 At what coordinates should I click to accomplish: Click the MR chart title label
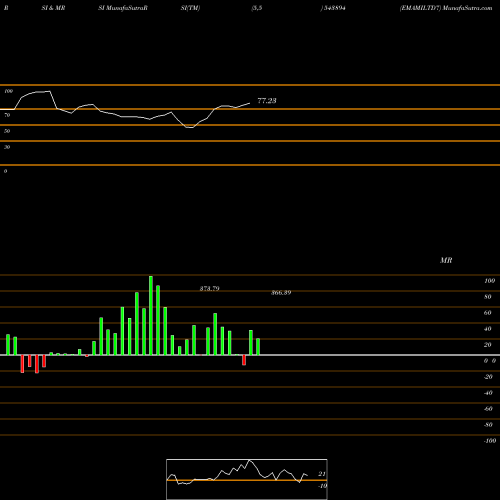pyautogui.click(x=446, y=260)
